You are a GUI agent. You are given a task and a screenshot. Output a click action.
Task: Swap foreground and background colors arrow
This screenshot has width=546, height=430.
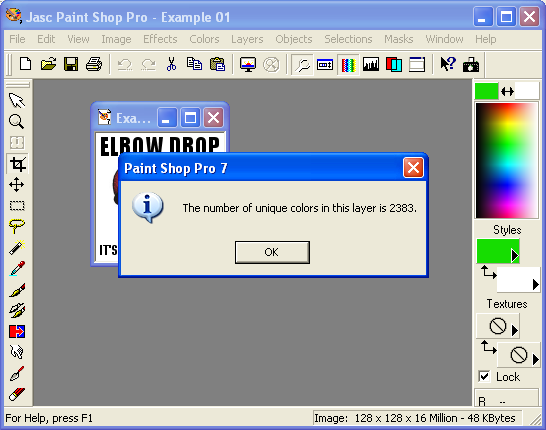(507, 92)
